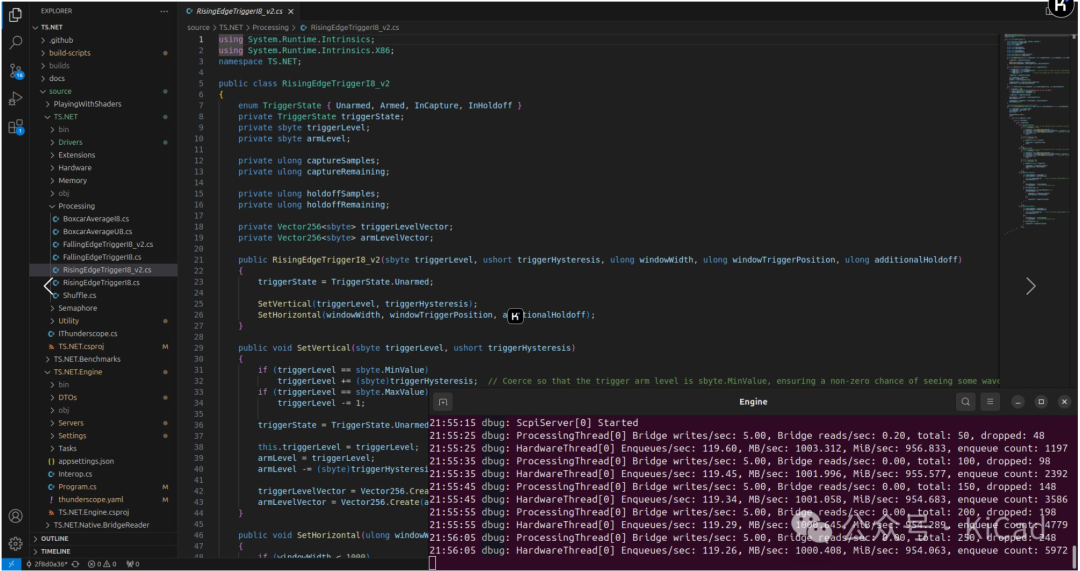Open the Engine terminal hamburger menu
Image resolution: width=1080 pixels, height=571 pixels.
pos(990,402)
